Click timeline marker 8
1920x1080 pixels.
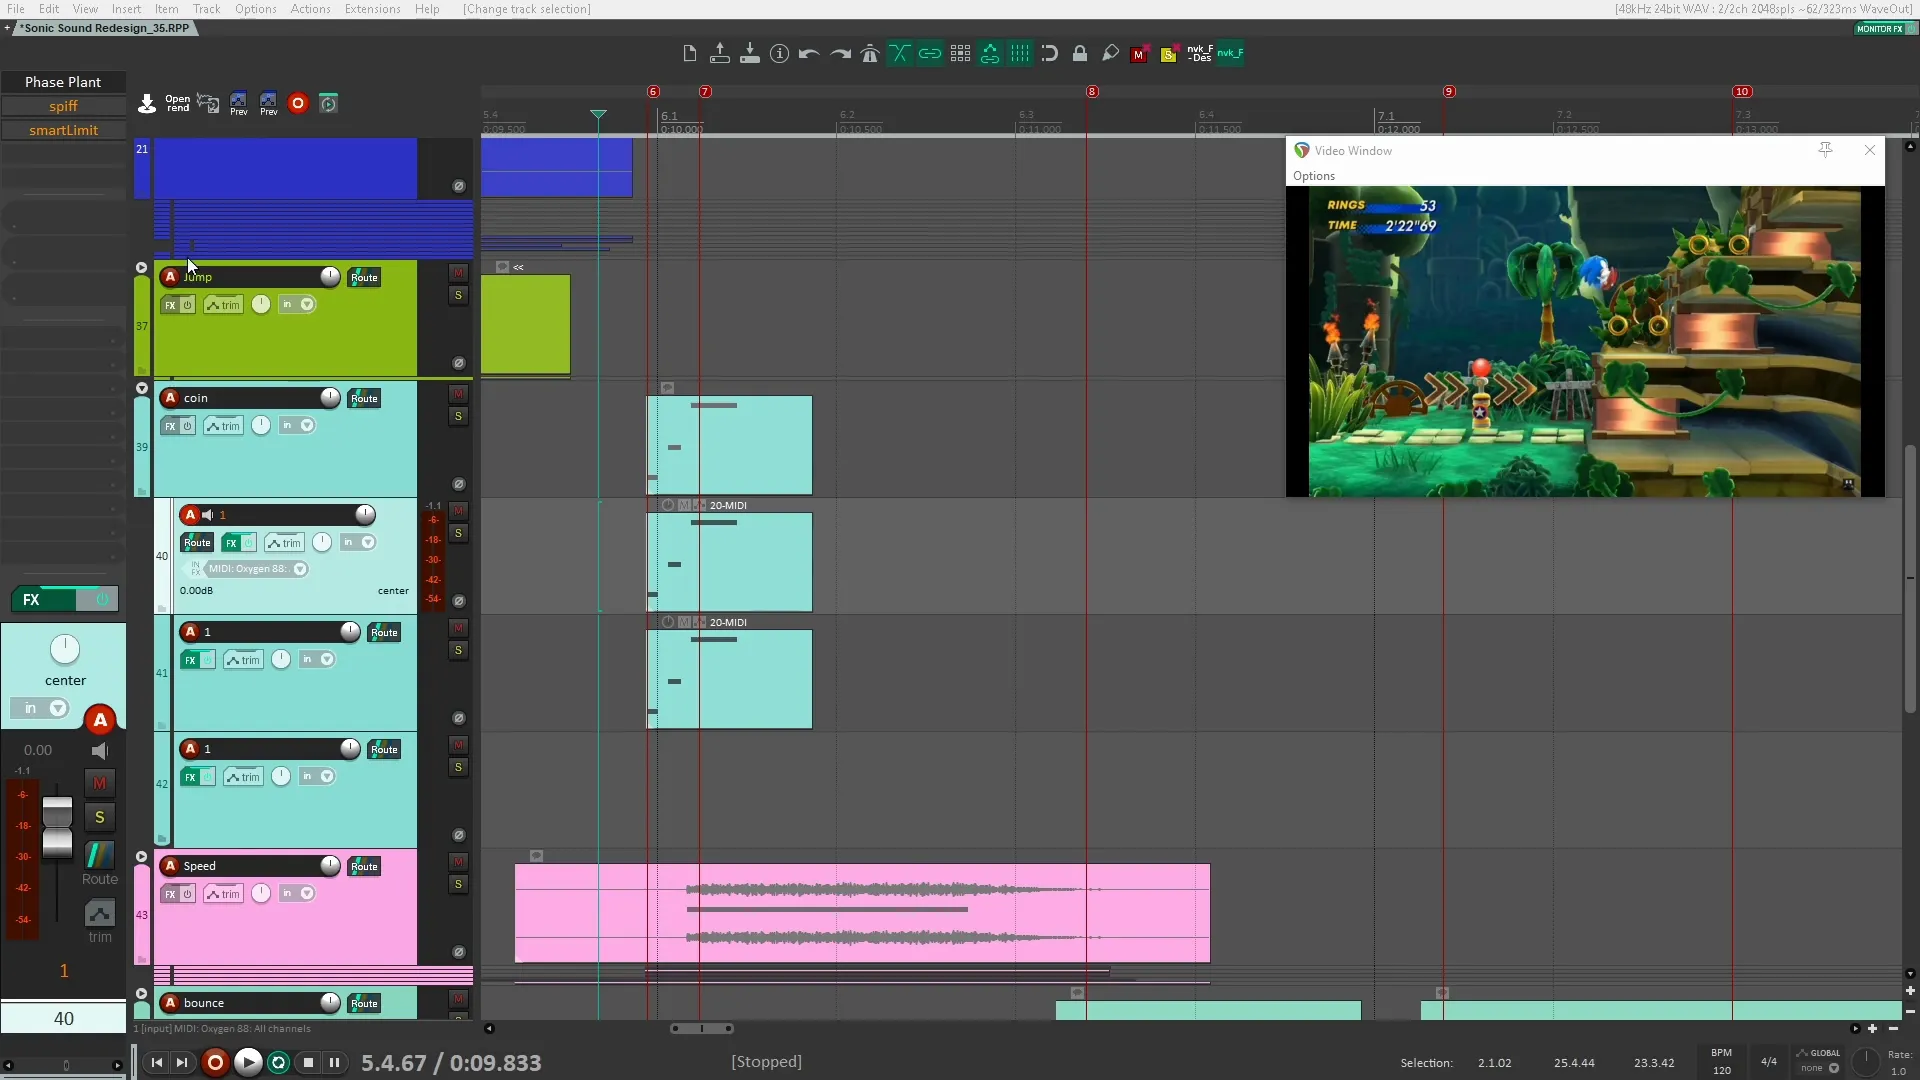coord(1092,91)
